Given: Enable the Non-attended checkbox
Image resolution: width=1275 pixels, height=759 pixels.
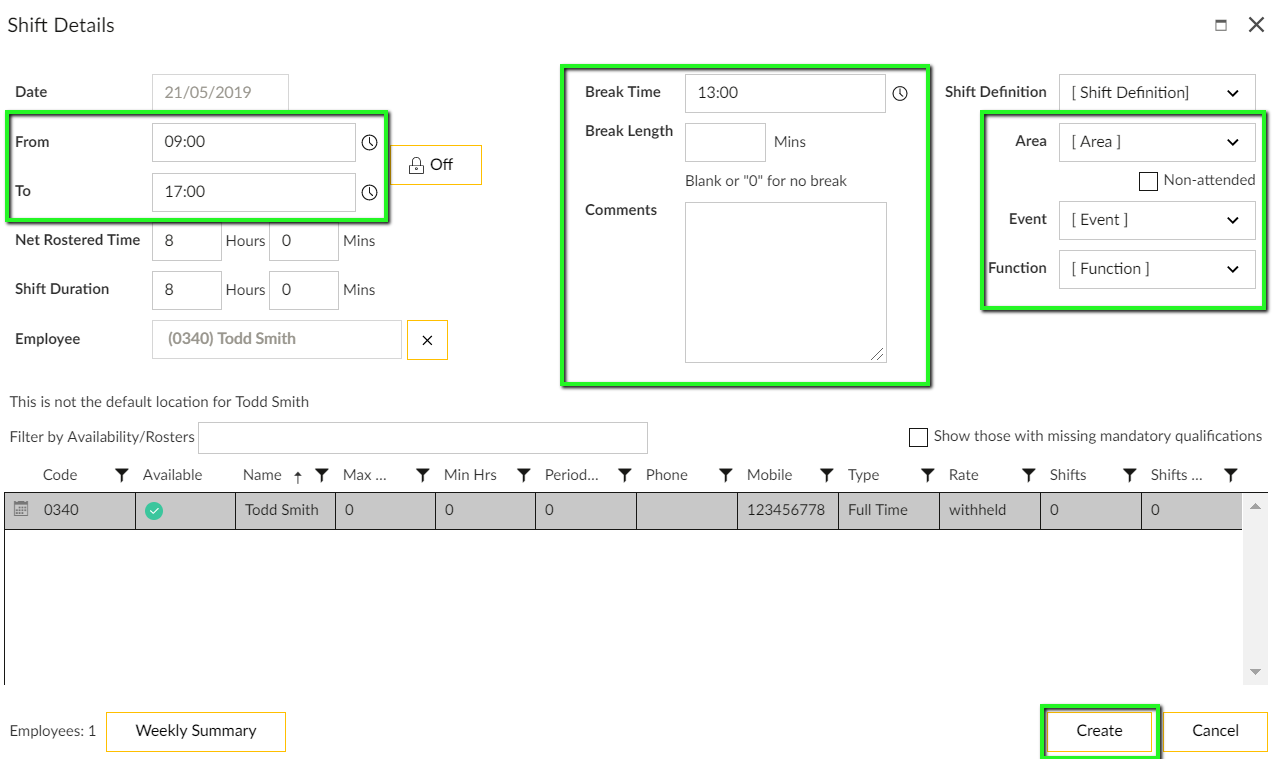Looking at the screenshot, I should [1148, 181].
